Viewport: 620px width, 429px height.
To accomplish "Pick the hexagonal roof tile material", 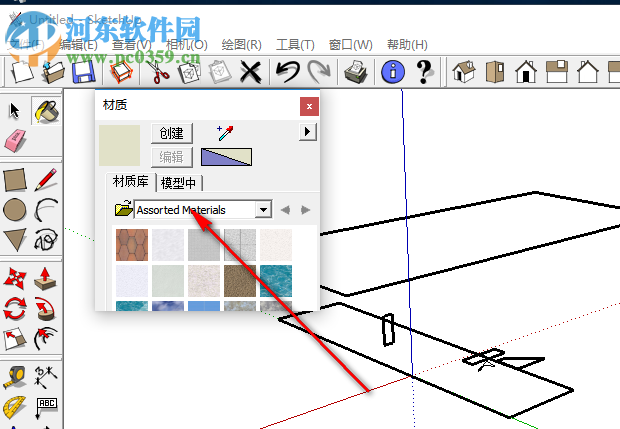I will coord(132,245).
